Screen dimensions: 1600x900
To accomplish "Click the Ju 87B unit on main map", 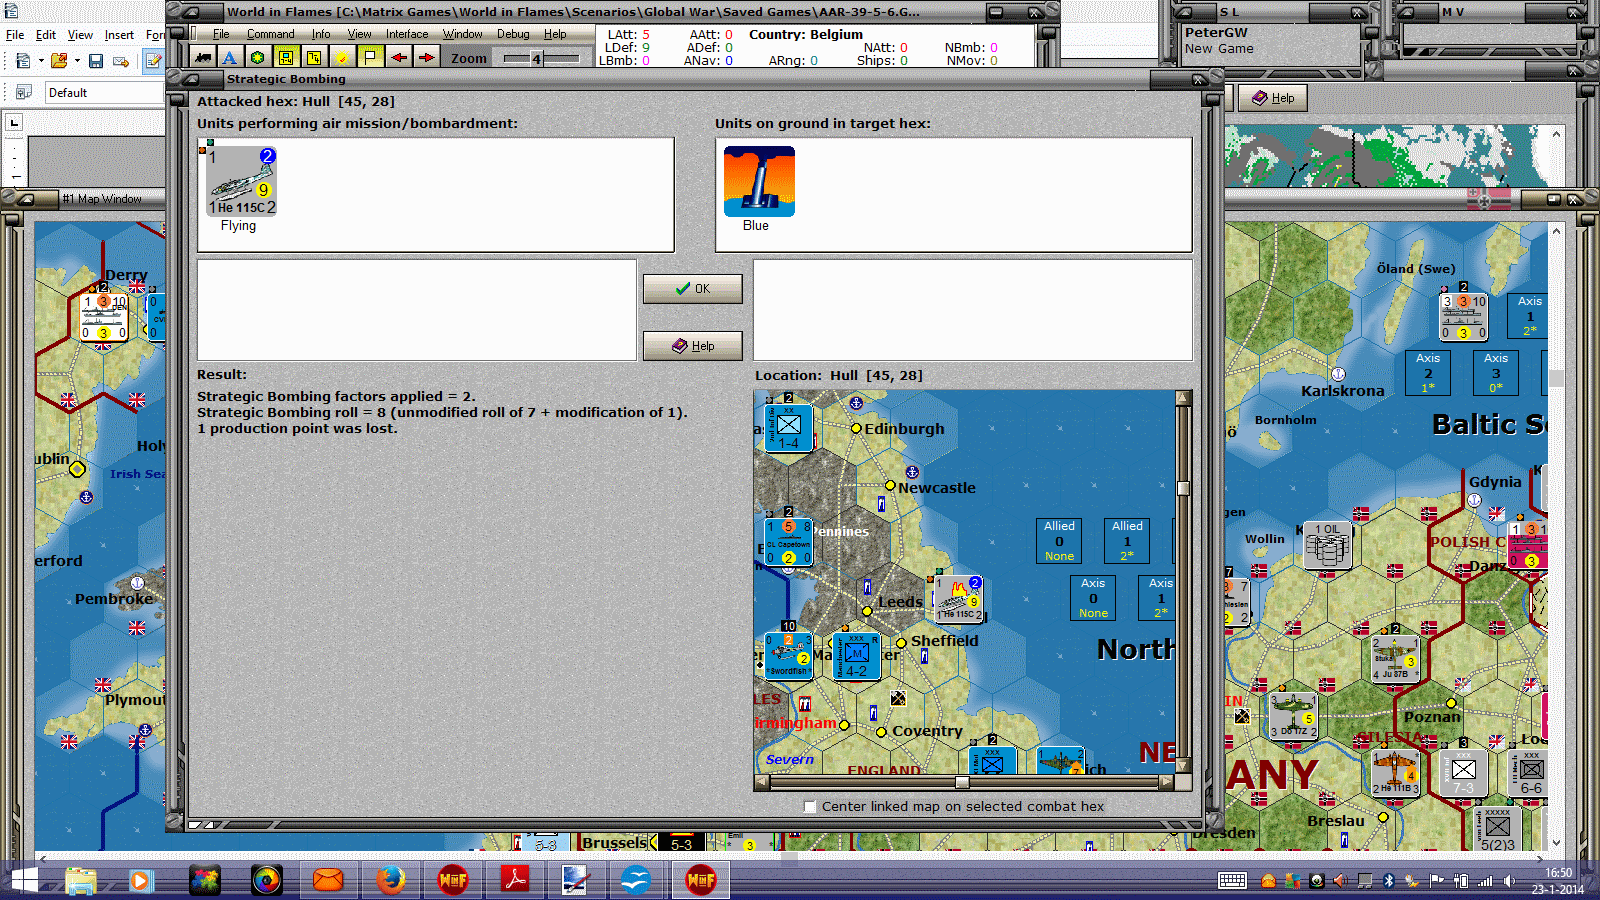I will 1395,658.
